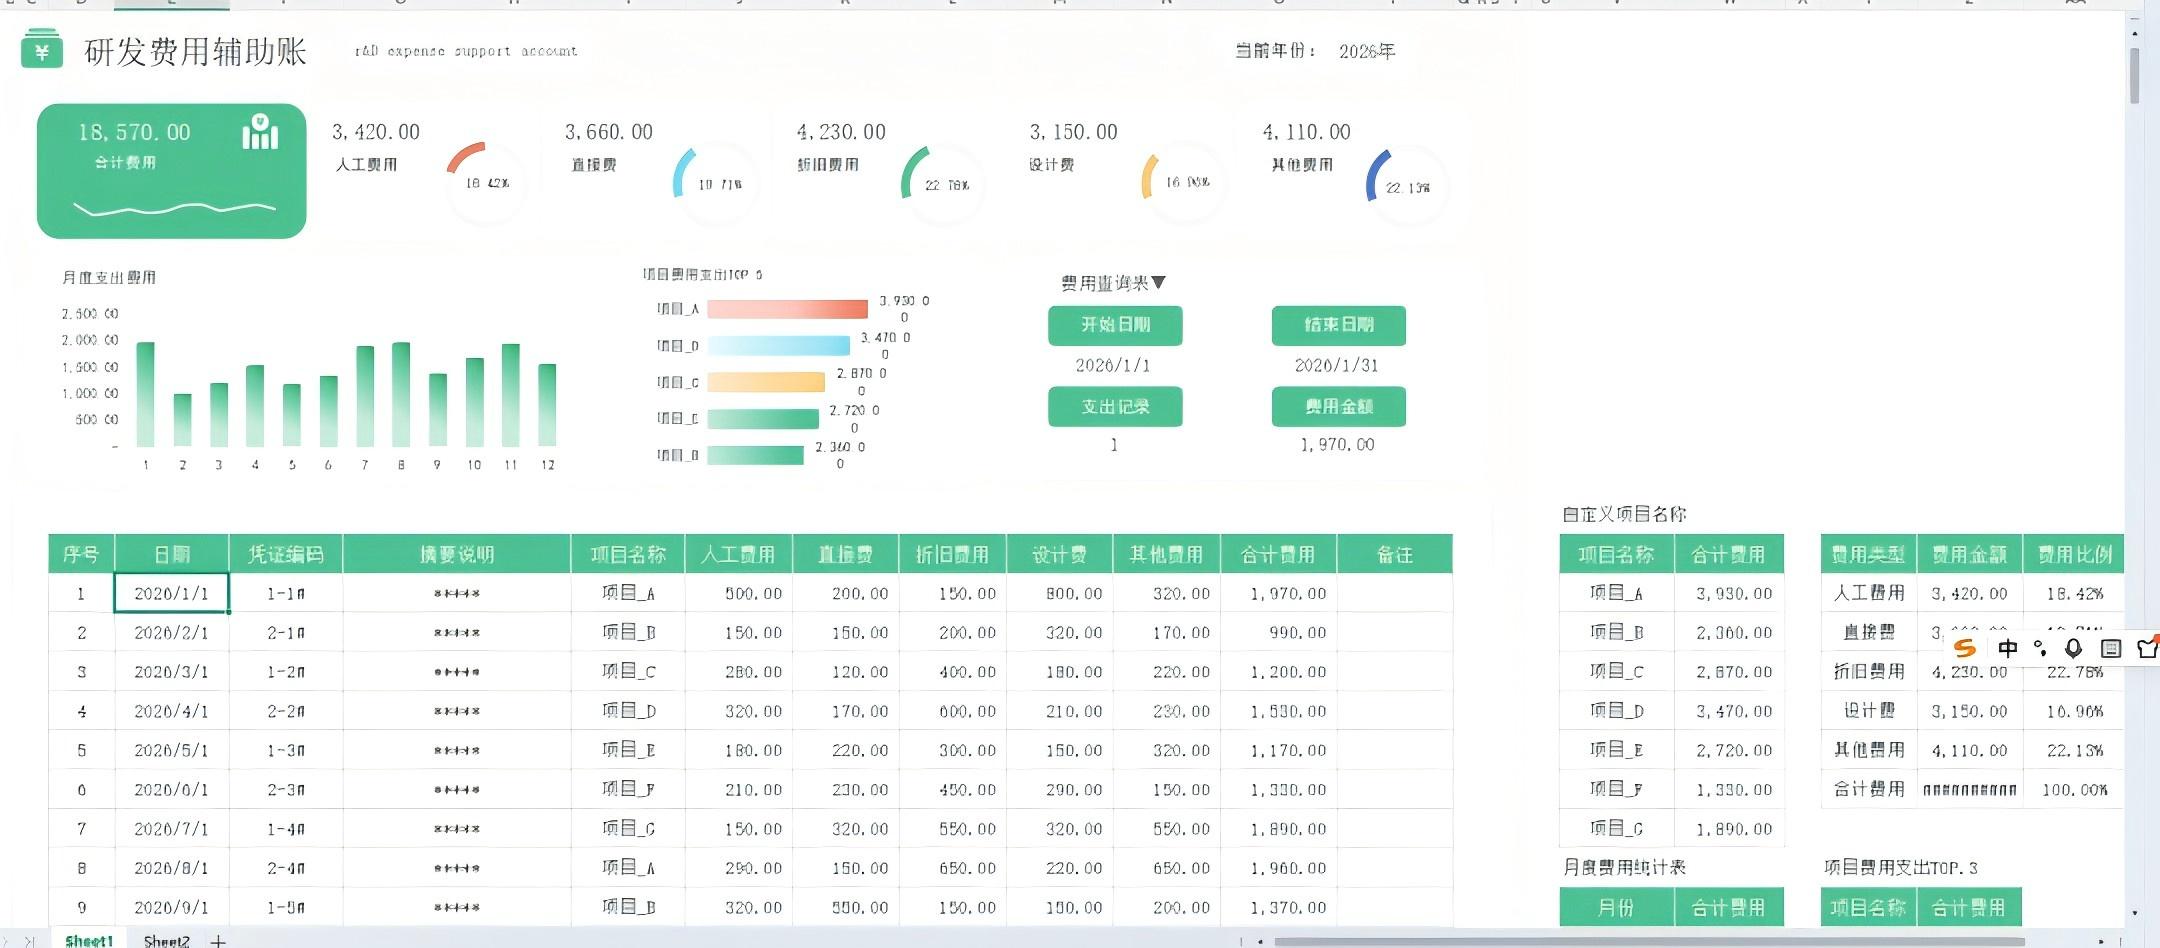The image size is (2160, 948).
Task: Click the 开始日期 button
Action: click(x=1115, y=325)
